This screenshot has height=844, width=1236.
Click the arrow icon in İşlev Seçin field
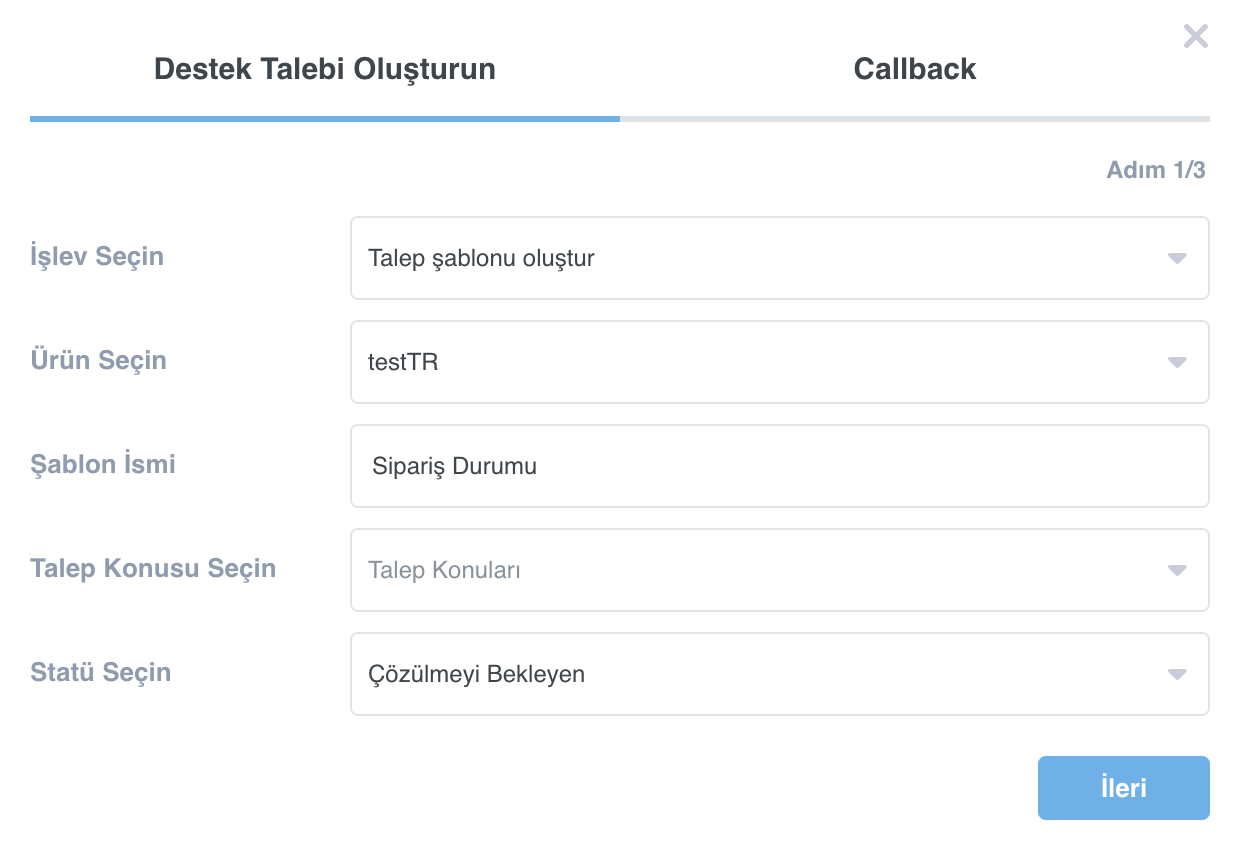(x=1177, y=258)
